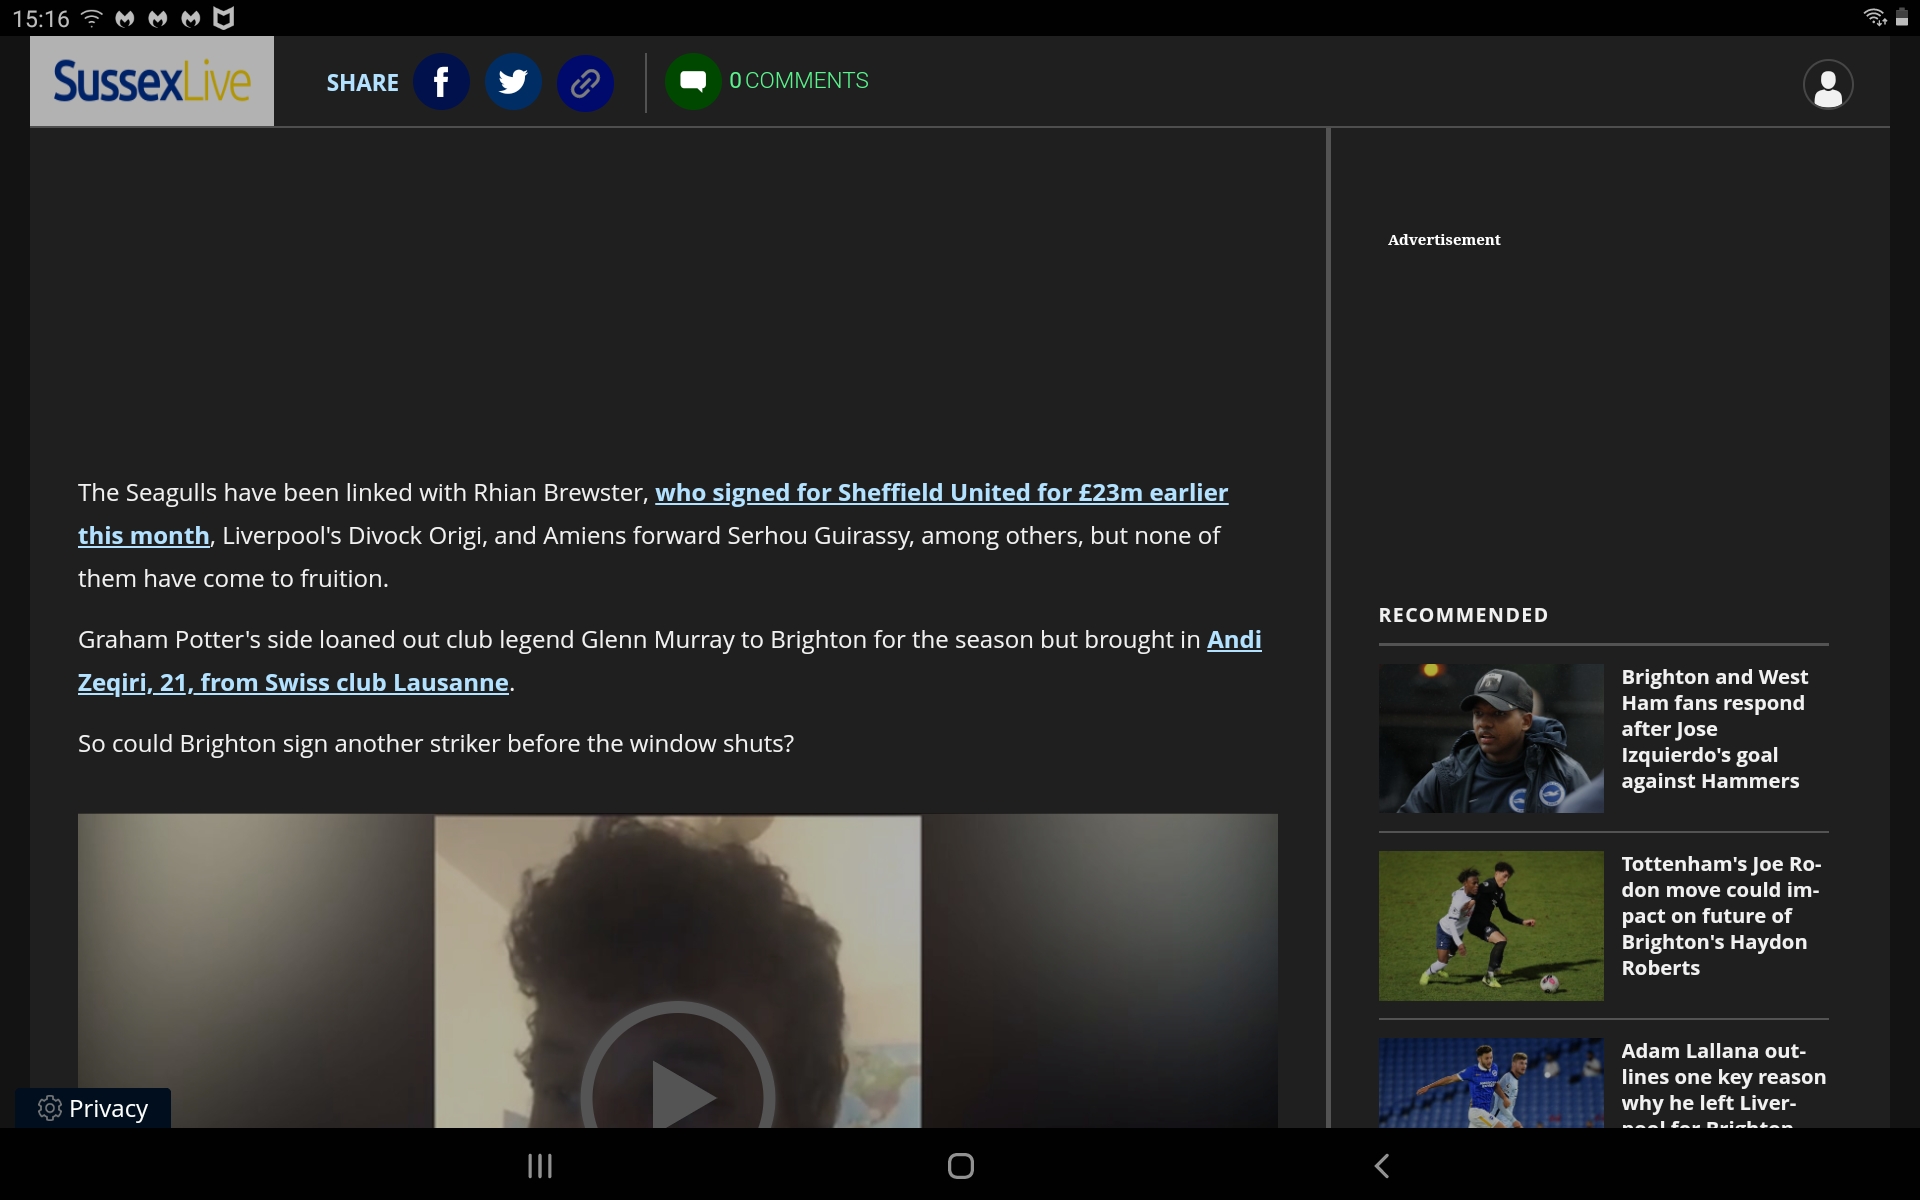Image resolution: width=1920 pixels, height=1200 pixels.
Task: Read Adam Lallana outlines reason article
Action: 1723,1084
